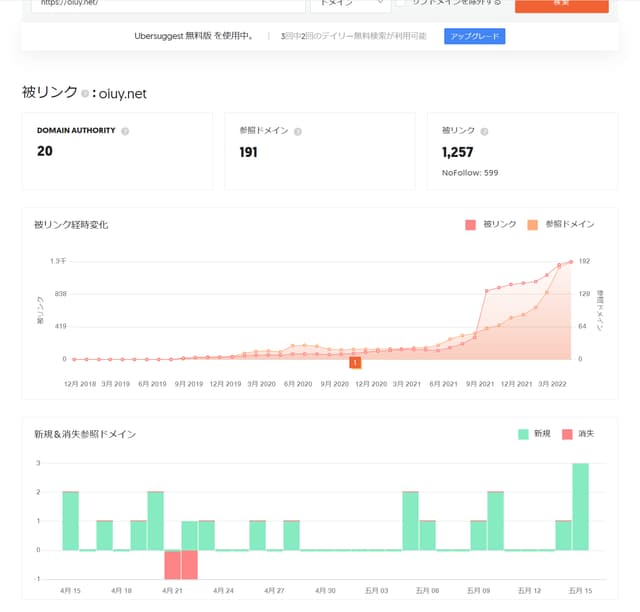
Task: Click the 新規＆消失参照ドメイン chart title
Action: pos(85,434)
